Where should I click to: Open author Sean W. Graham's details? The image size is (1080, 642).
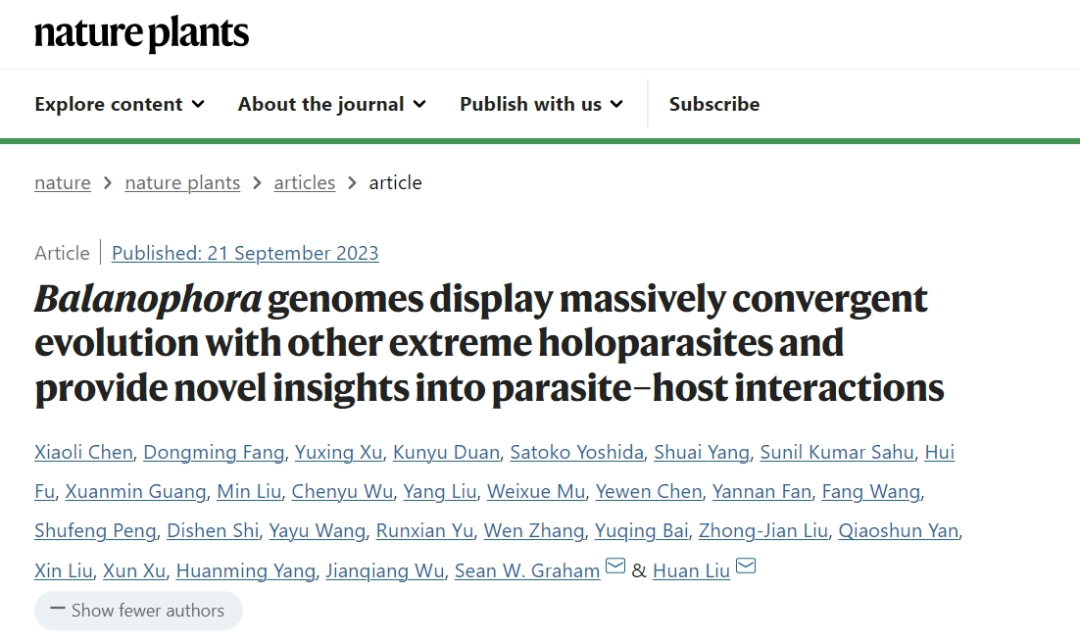click(x=528, y=570)
